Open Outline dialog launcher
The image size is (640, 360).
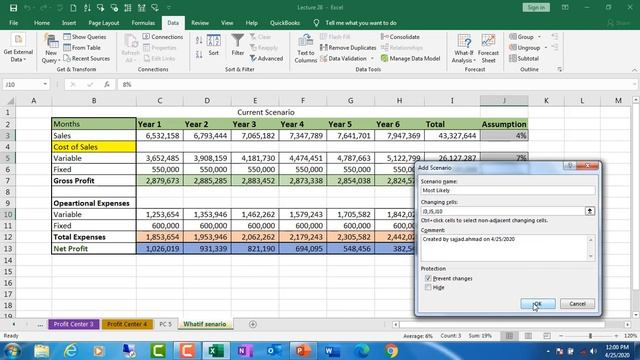[x=560, y=70]
